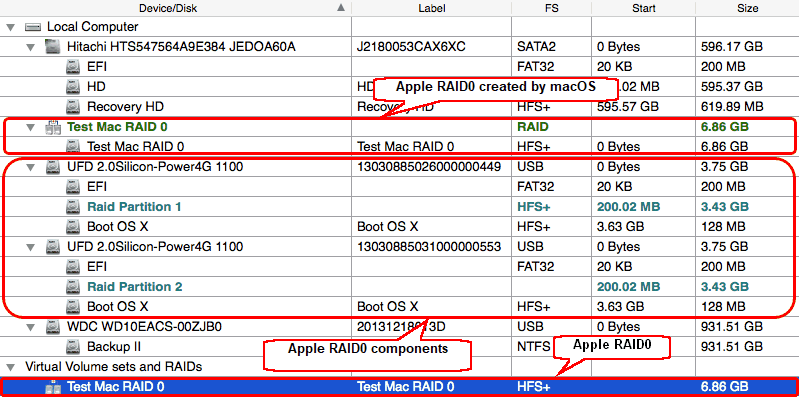Select the HD partition row
The width and height of the screenshot is (799, 397).
(400, 87)
